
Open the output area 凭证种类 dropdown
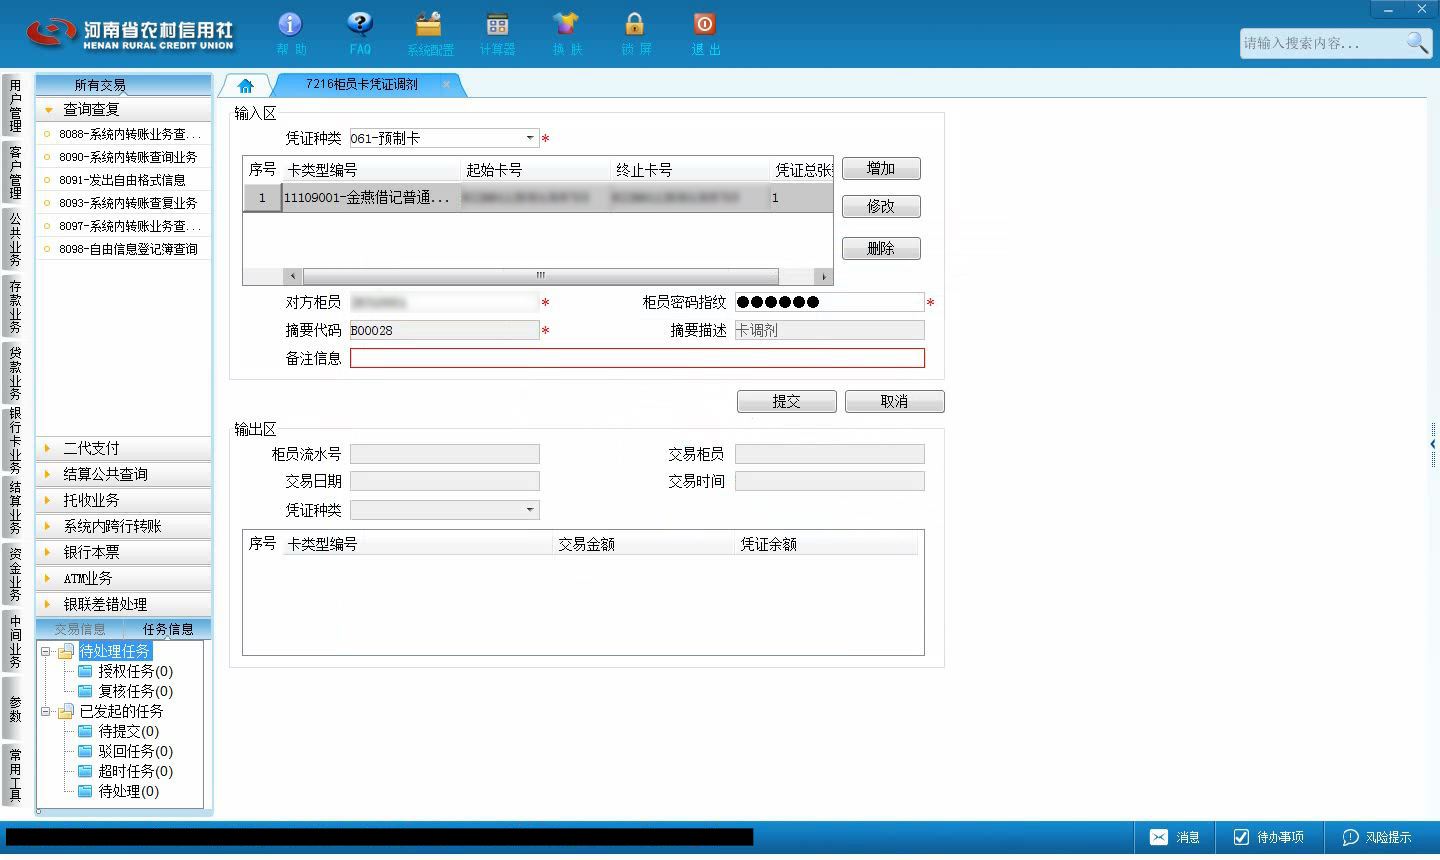[530, 510]
